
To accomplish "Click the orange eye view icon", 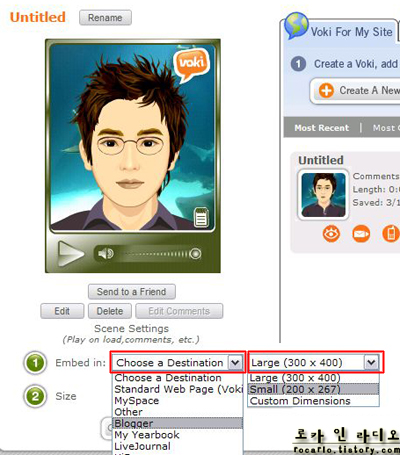I will (331, 234).
